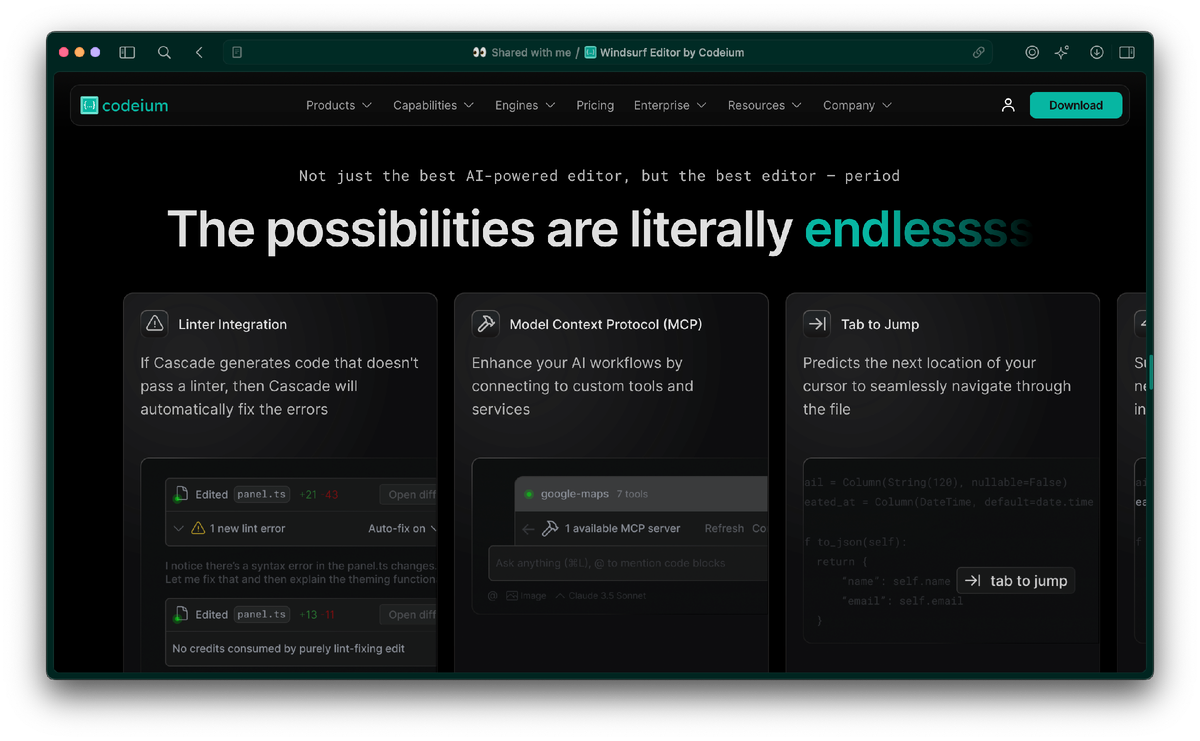
Task: Click the "email": self.email code line
Action: point(902,601)
